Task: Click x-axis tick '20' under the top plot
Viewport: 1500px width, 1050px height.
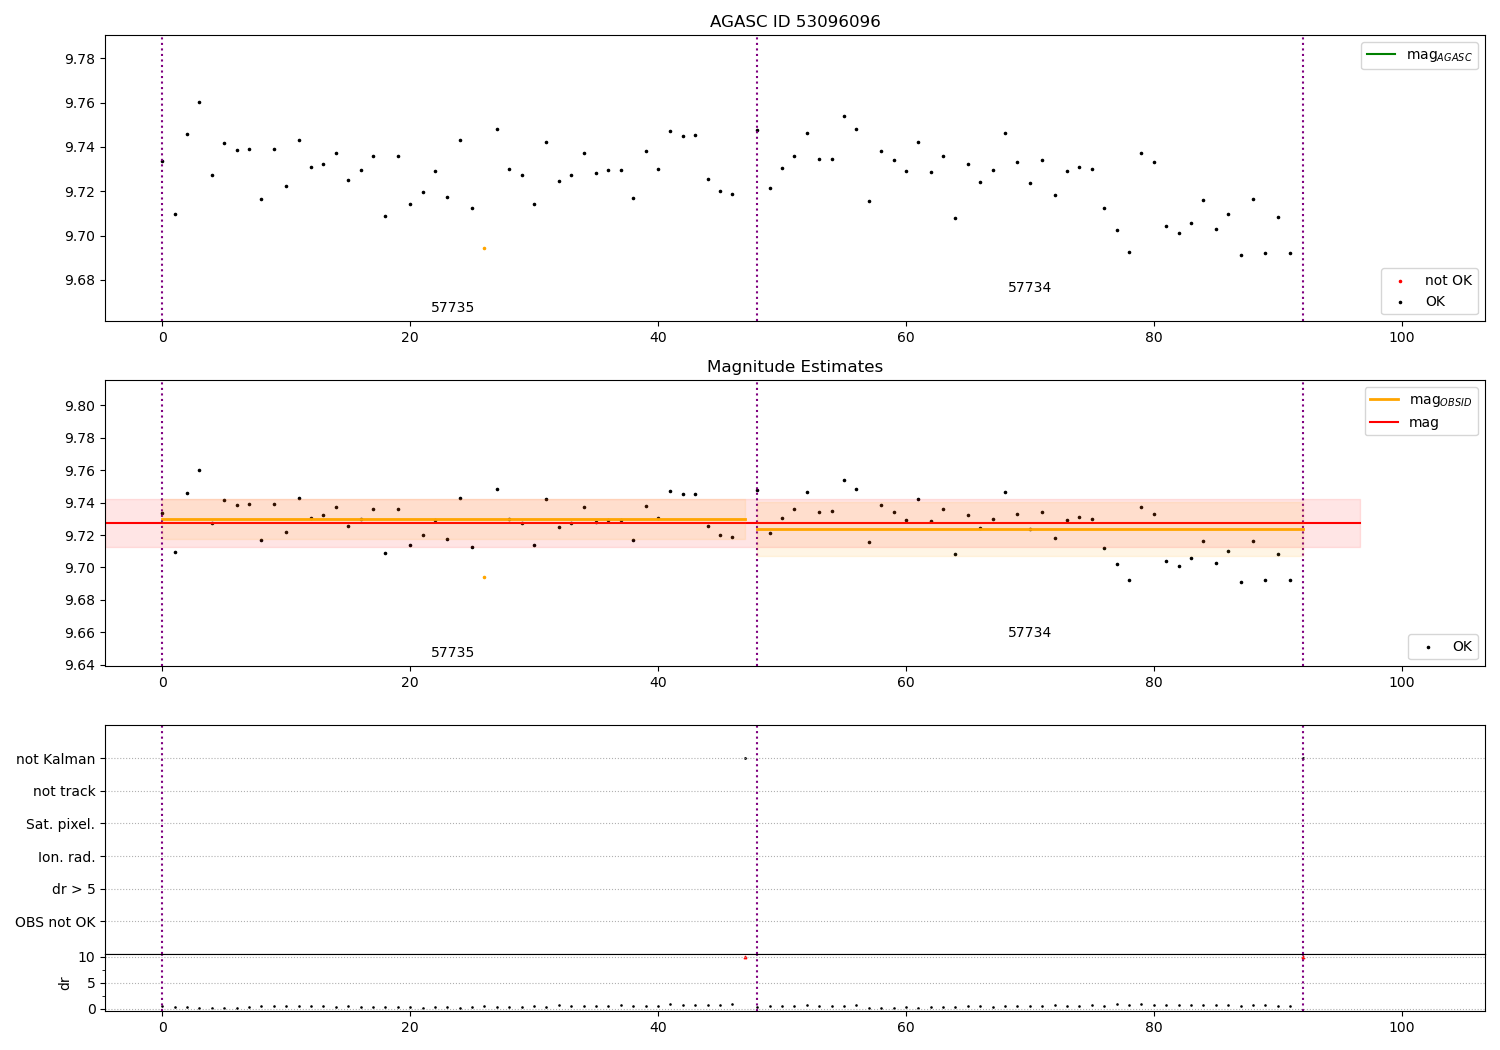Action: pyautogui.click(x=410, y=338)
